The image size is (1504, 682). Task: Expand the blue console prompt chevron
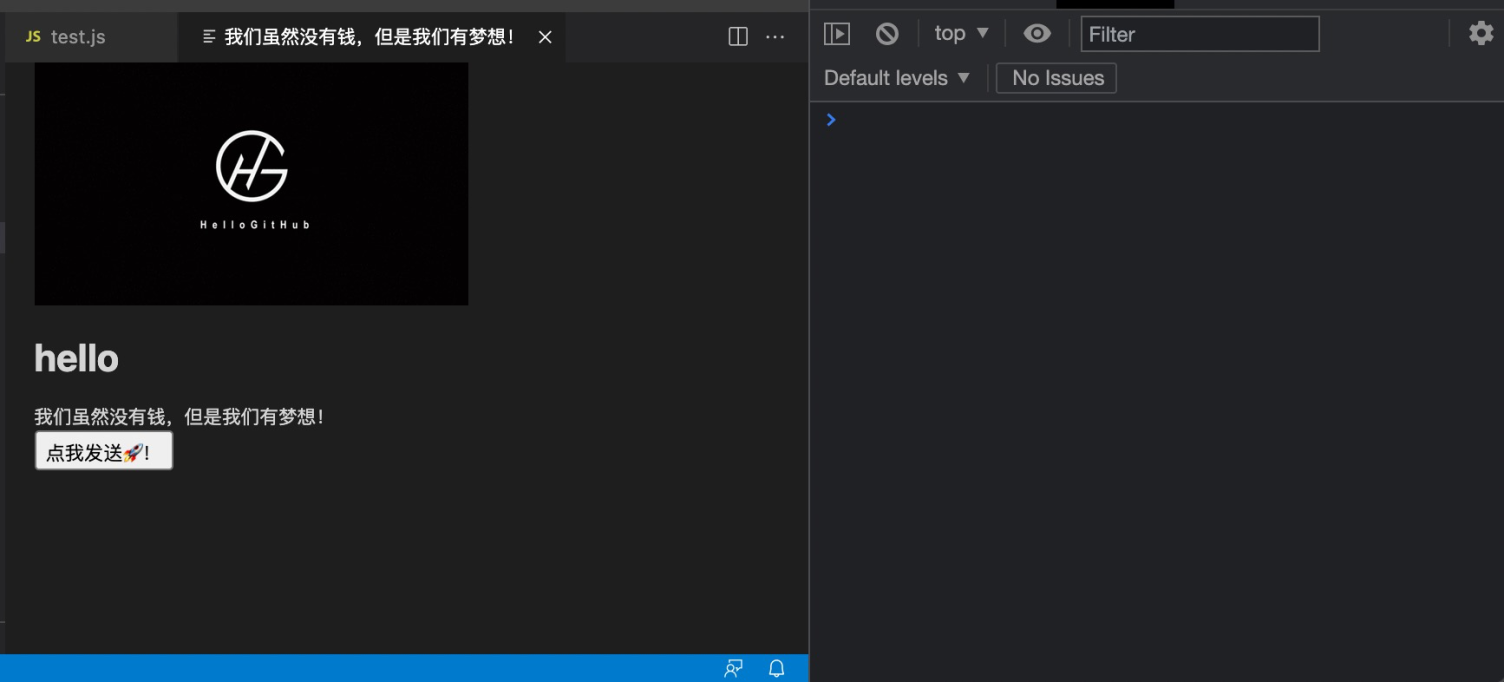[x=830, y=119]
